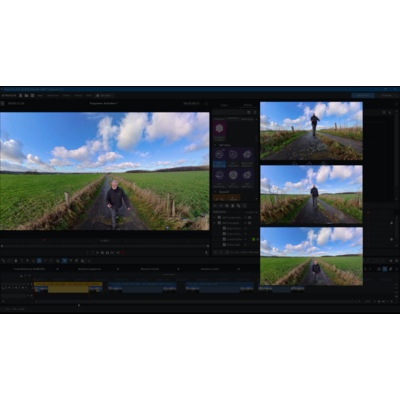The width and height of the screenshot is (400, 400).
Task: Collapse the second effect entry tree arrow
Action: click(215, 223)
